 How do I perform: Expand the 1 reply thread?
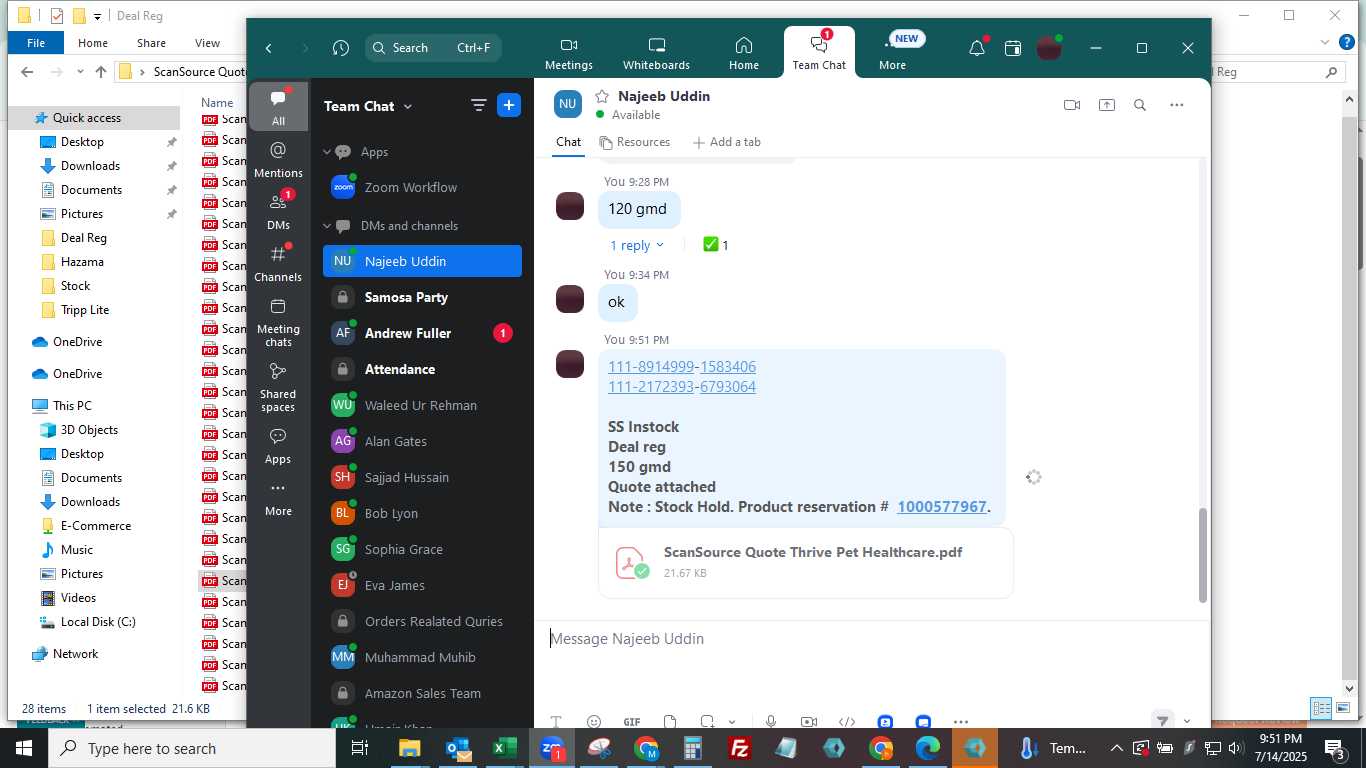point(637,245)
